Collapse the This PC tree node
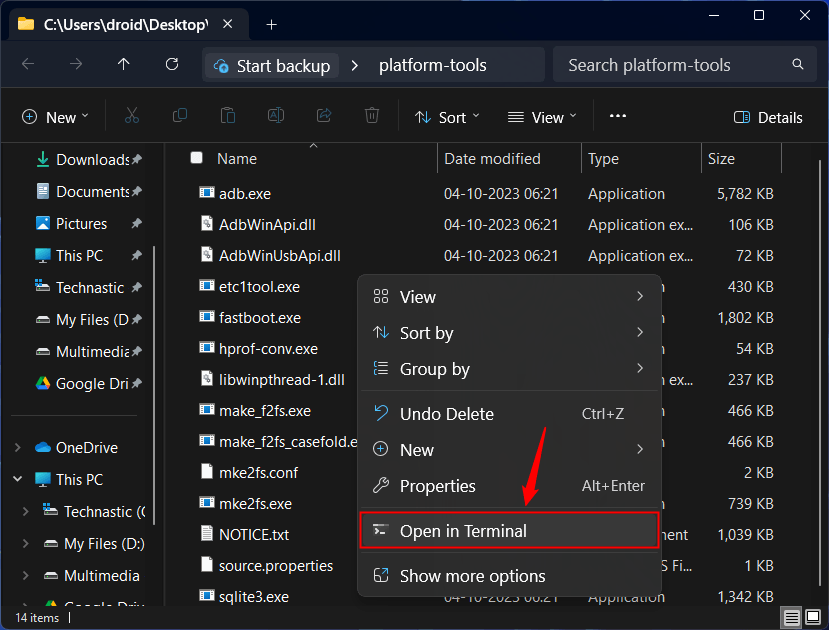The image size is (829, 630). (18, 480)
